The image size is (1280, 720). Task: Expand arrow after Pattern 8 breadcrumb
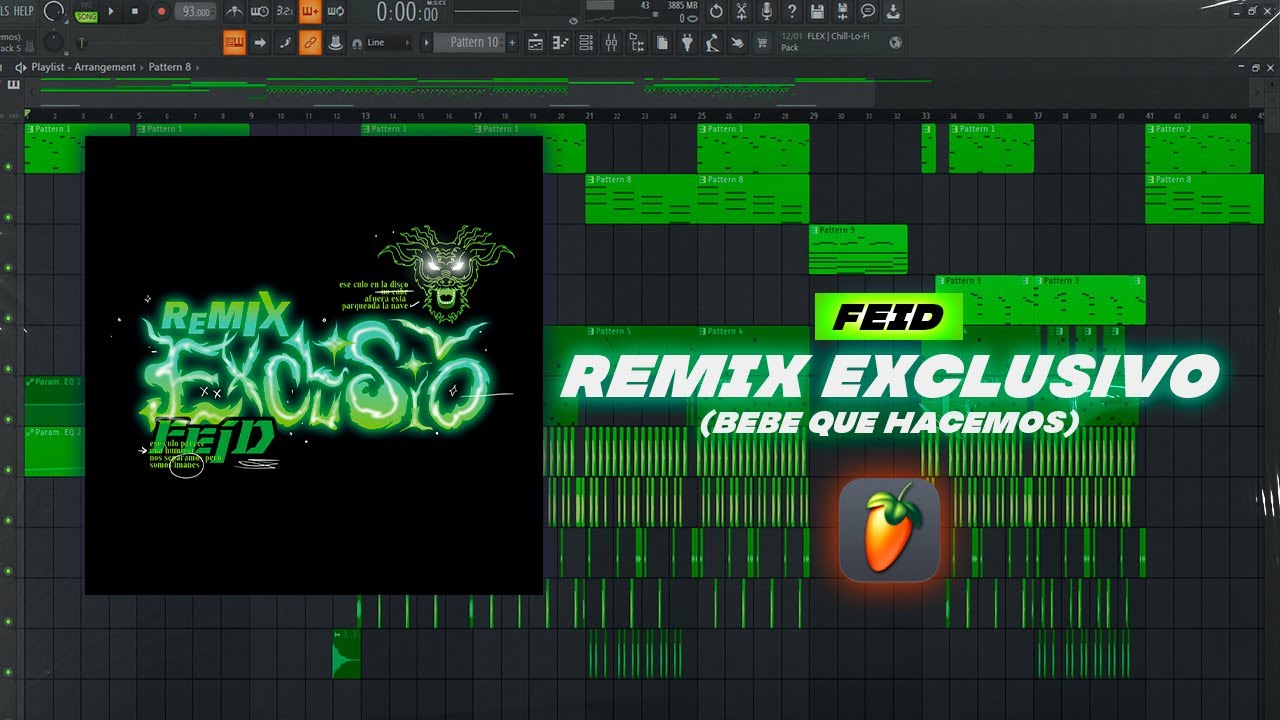point(197,67)
